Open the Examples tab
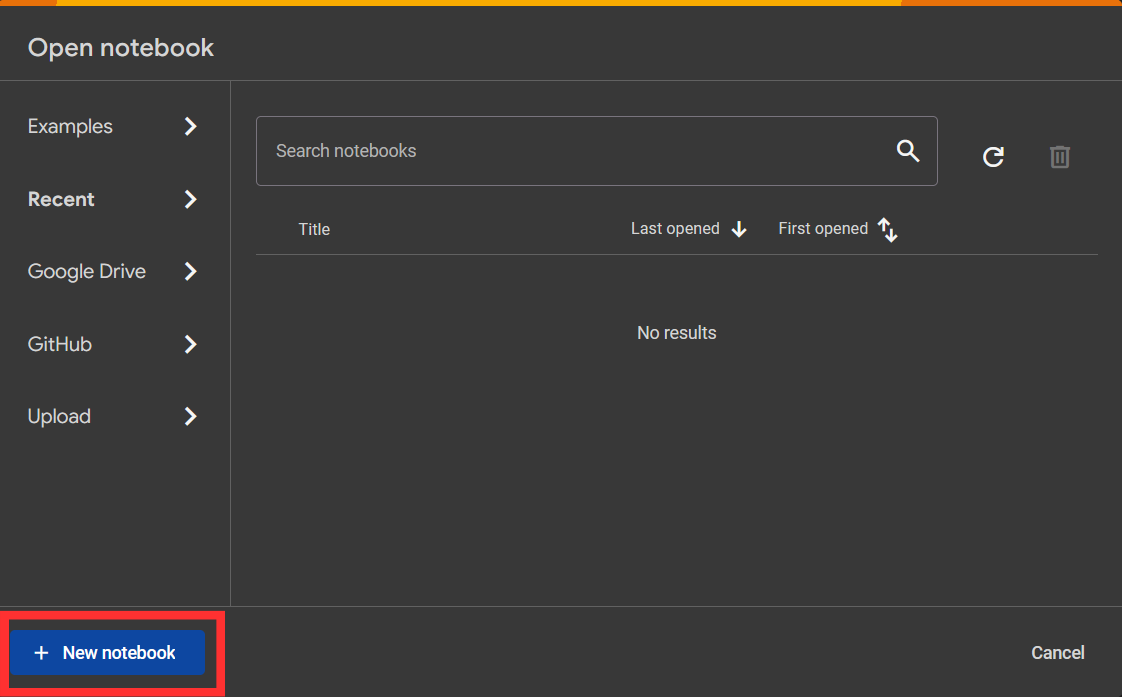 pyautogui.click(x=70, y=127)
